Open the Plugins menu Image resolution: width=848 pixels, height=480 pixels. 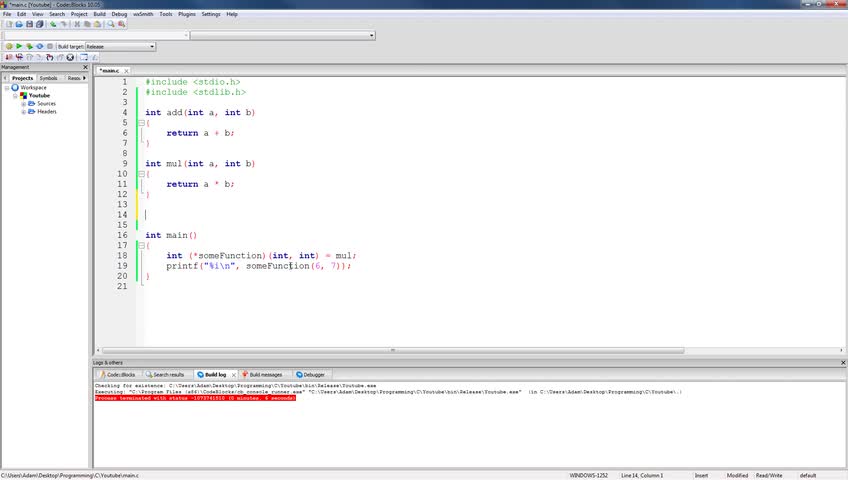[x=187, y=14]
